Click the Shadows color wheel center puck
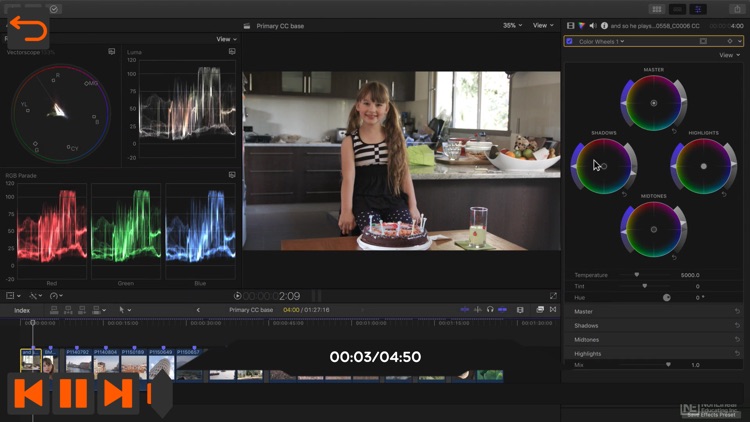The width and height of the screenshot is (750, 422). [x=604, y=166]
